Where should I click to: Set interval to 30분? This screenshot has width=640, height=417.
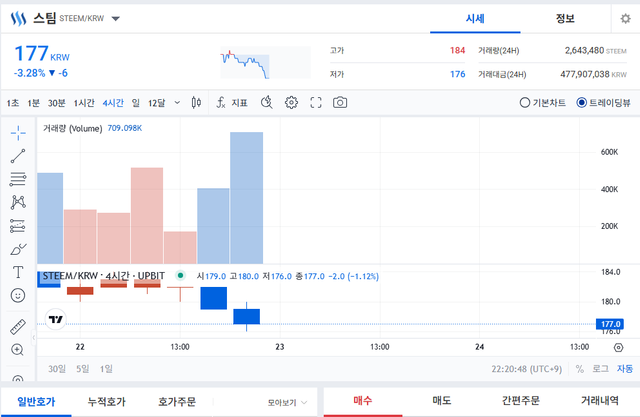57,103
